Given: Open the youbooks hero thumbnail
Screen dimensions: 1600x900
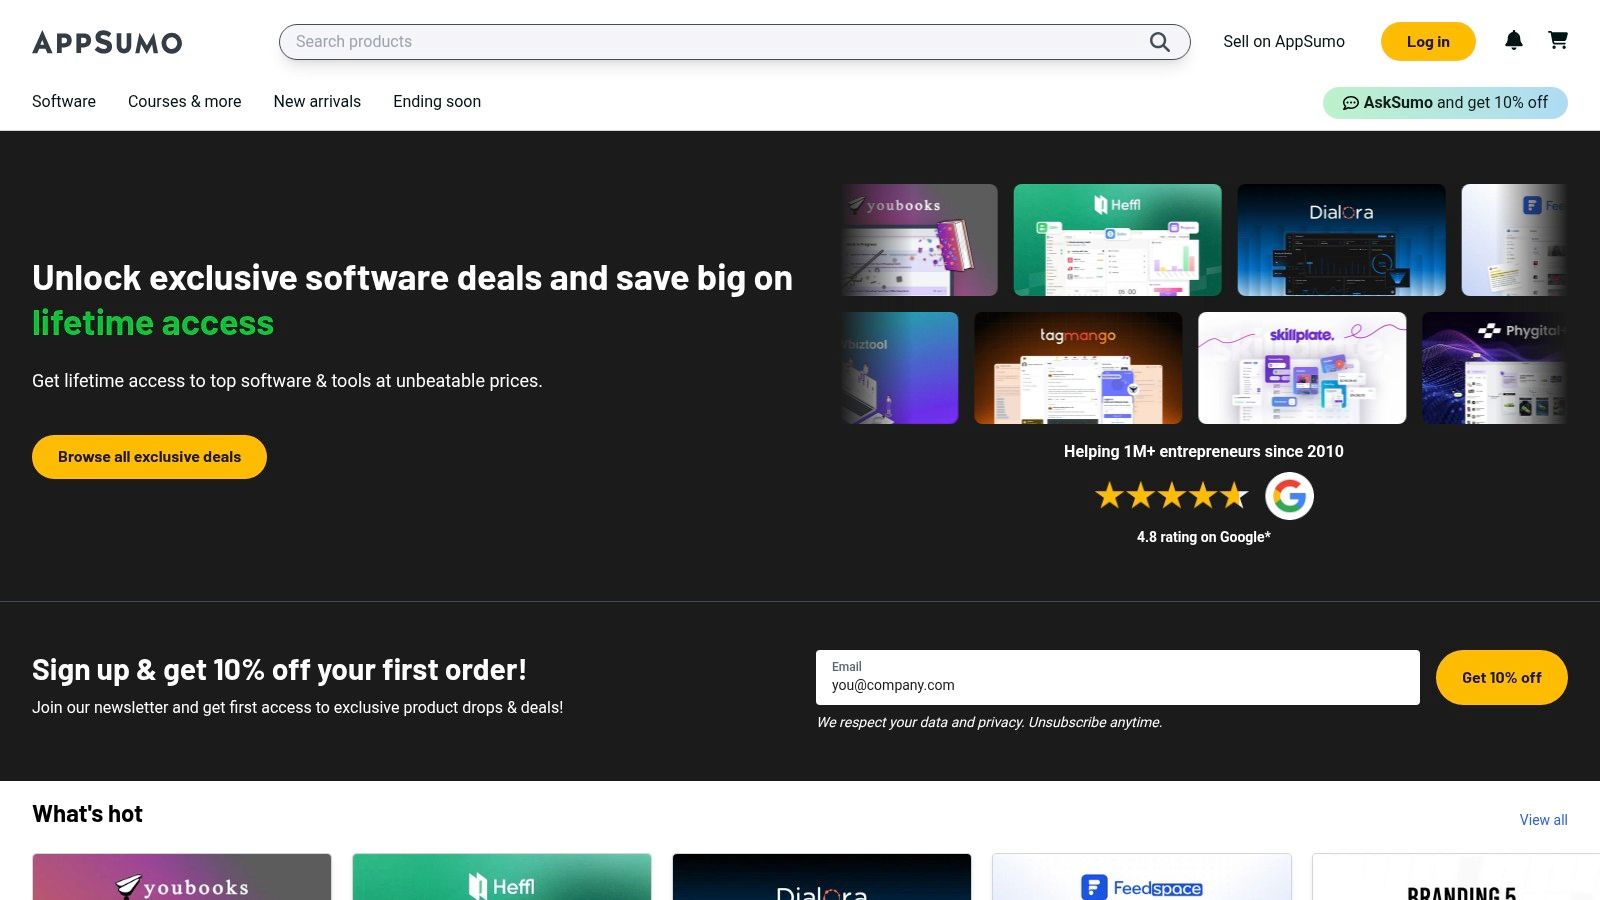Looking at the screenshot, I should (920, 240).
